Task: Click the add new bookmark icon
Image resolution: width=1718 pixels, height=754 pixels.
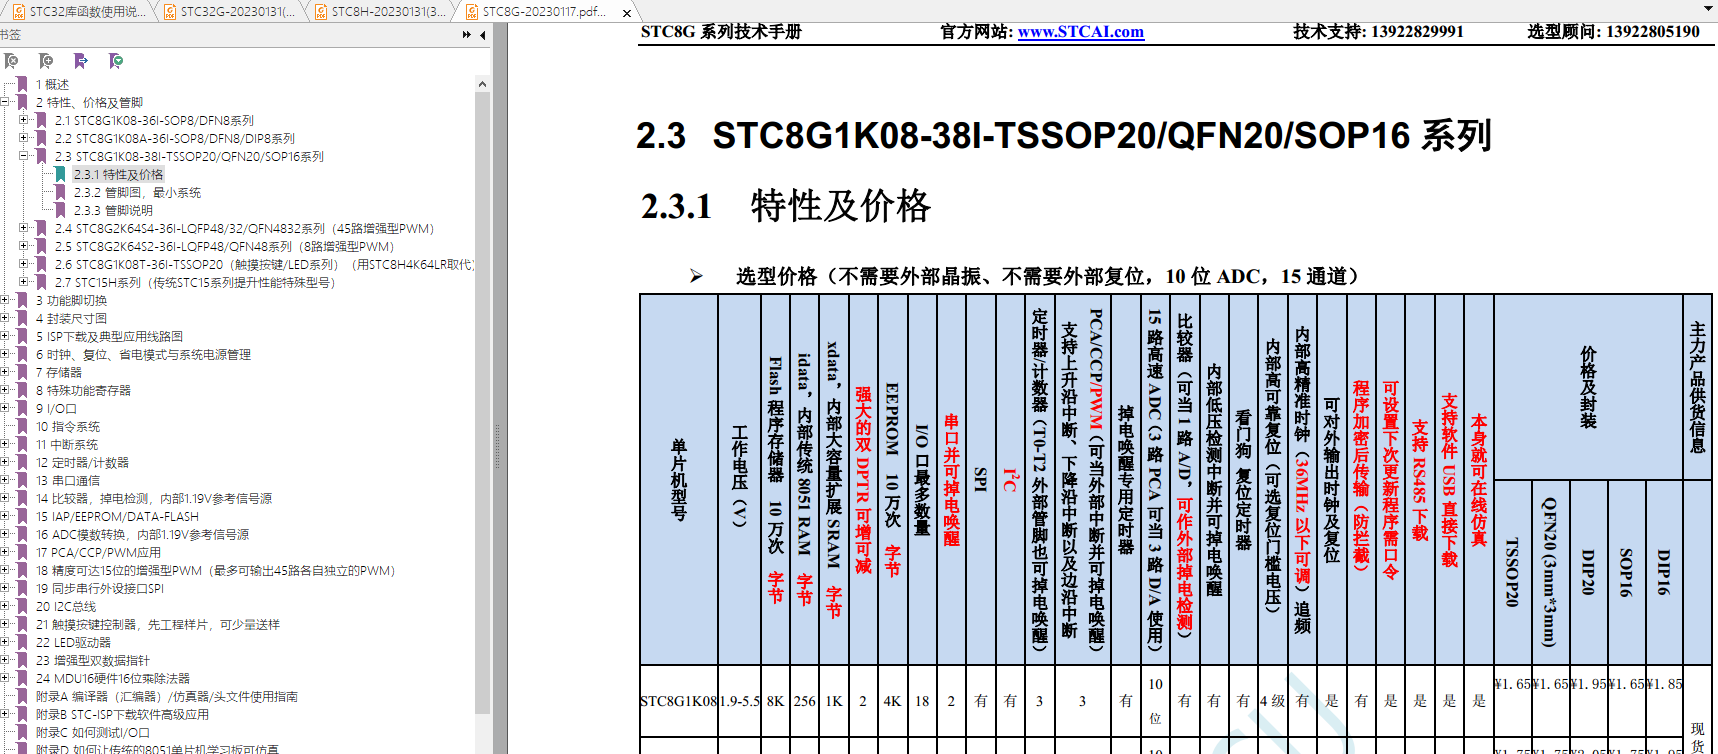Action: click(46, 61)
